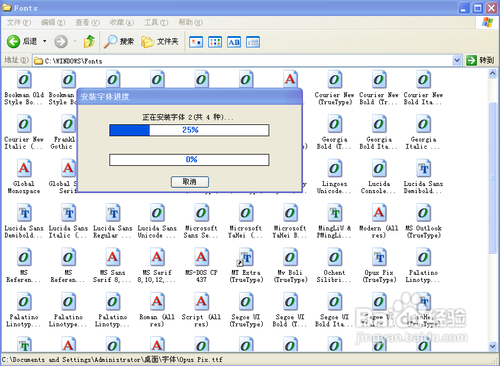Select Palatino Linotyp... icon beside Opus Pix
500x366 pixels.
[x=423, y=257]
